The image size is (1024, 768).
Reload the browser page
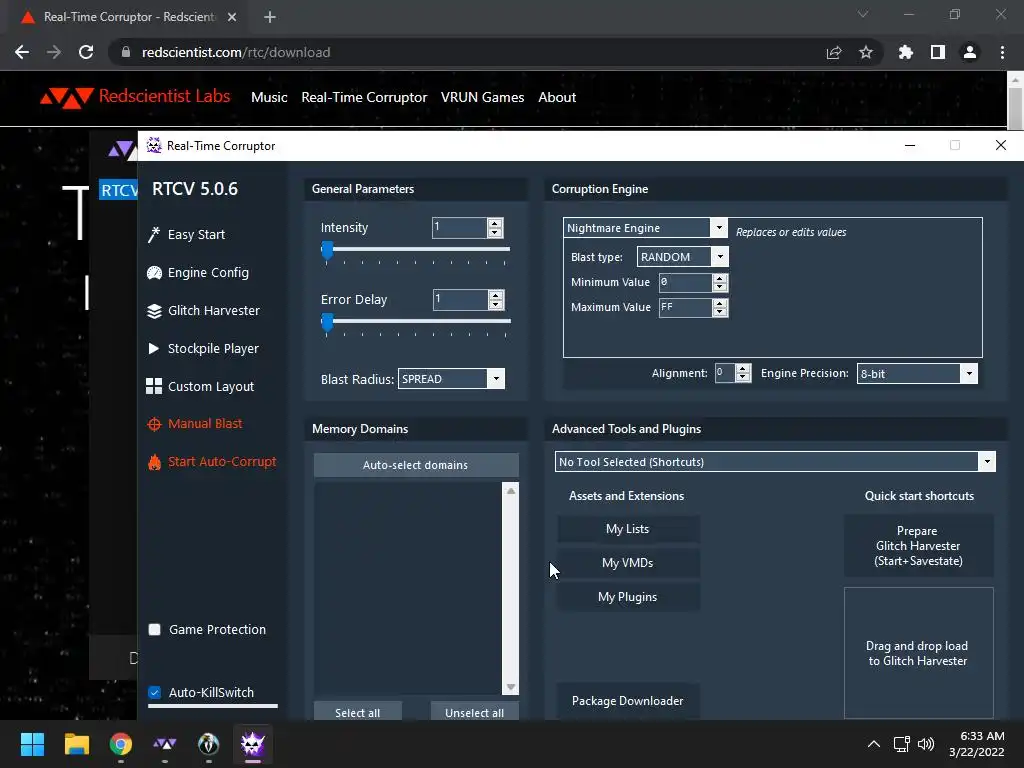tap(86, 52)
